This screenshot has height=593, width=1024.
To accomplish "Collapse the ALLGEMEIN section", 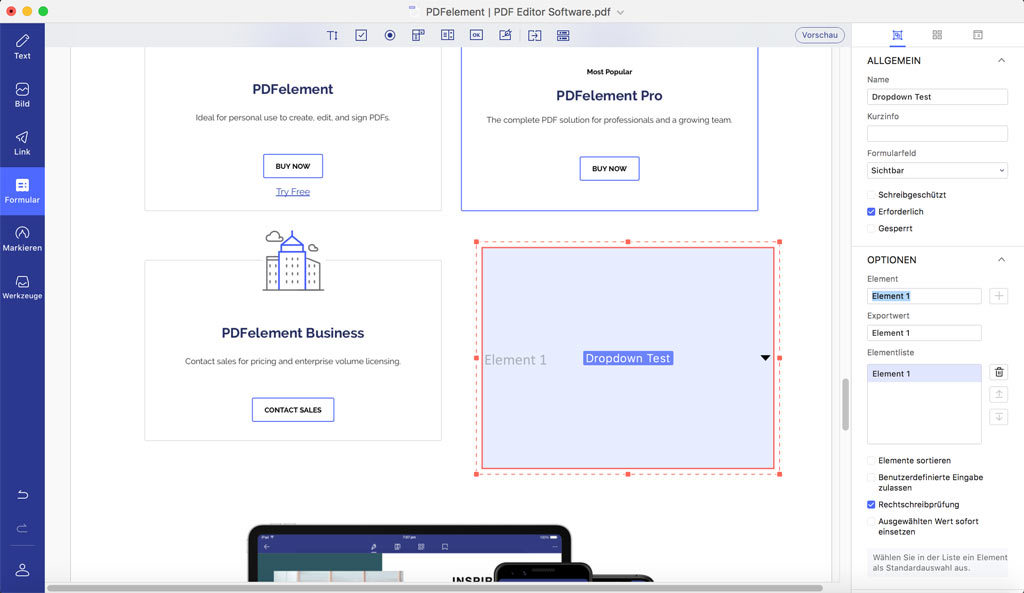I will [1001, 60].
